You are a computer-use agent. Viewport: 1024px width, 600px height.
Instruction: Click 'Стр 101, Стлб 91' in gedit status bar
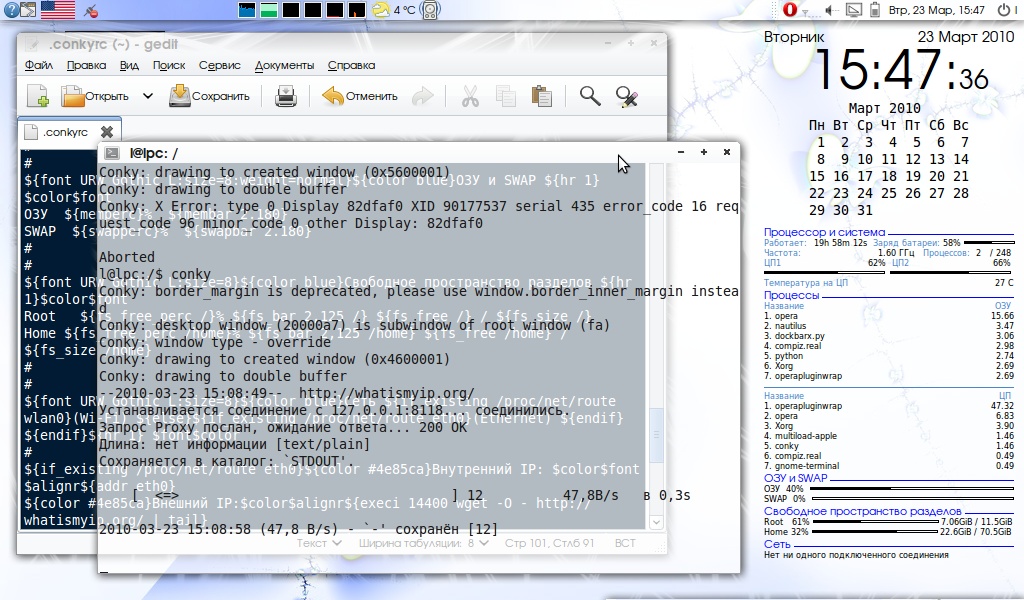[549, 543]
